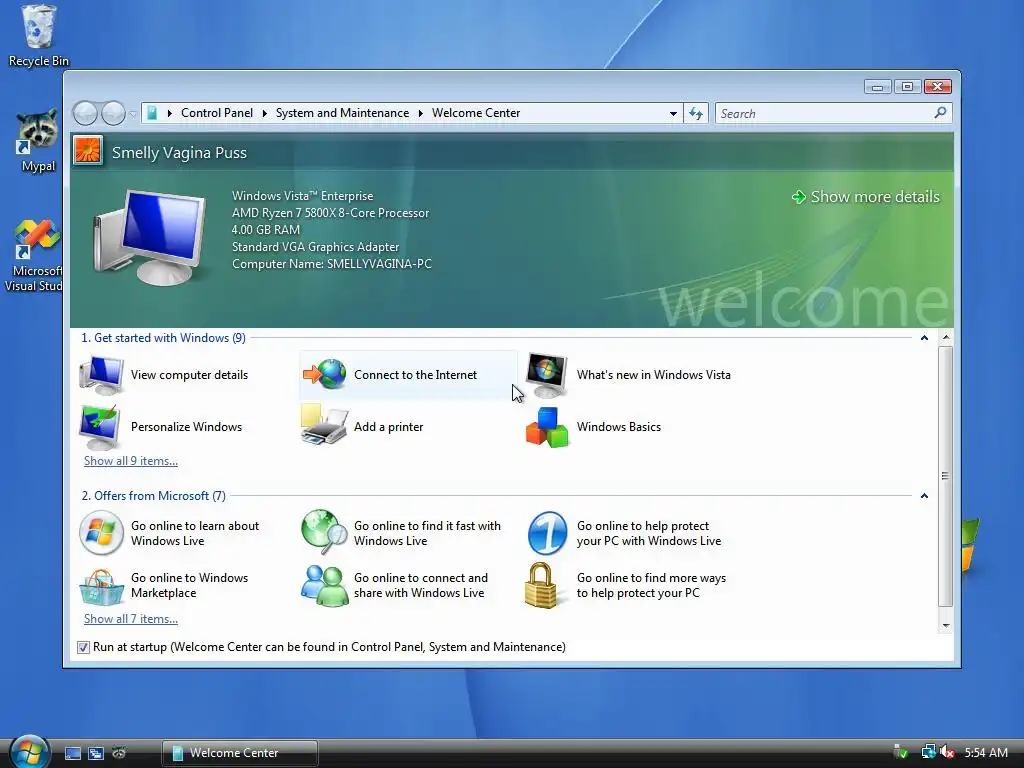Click the Switch between windows quick launch icon

pos(96,753)
